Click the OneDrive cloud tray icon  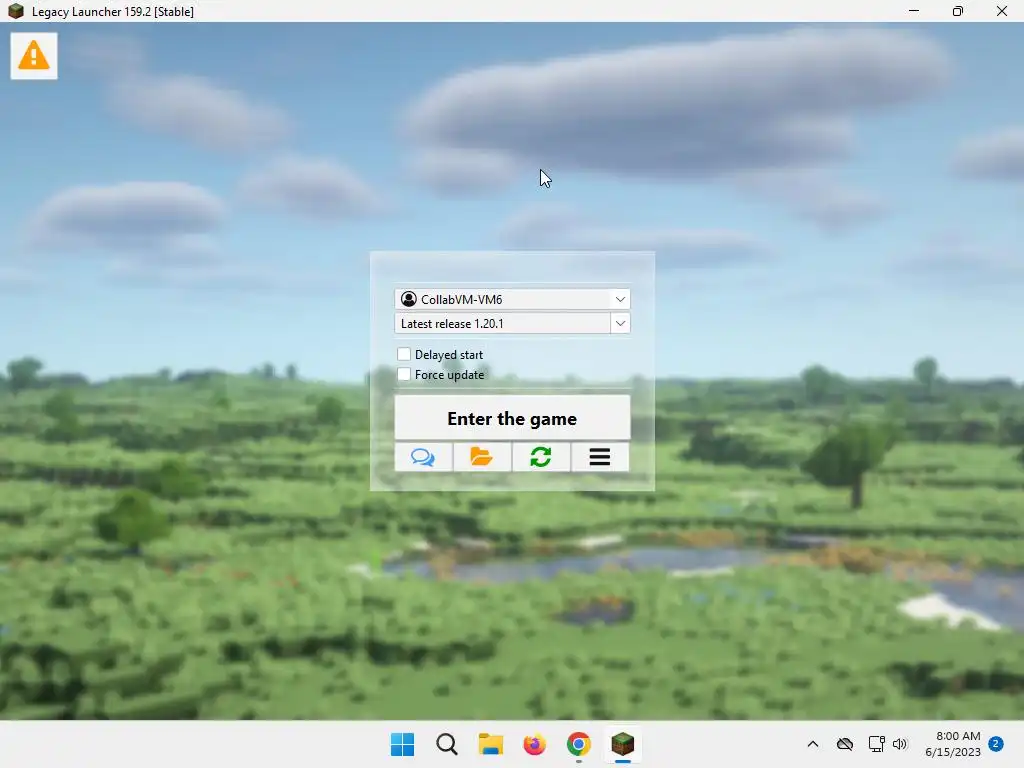845,744
